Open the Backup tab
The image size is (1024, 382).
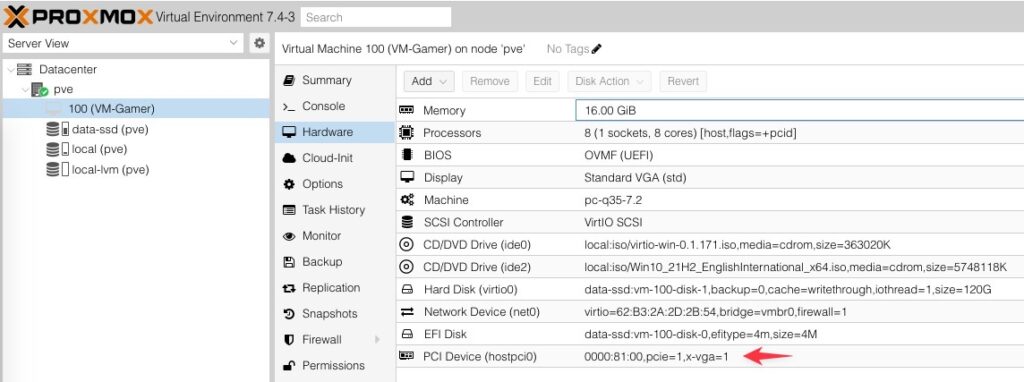tap(335, 262)
